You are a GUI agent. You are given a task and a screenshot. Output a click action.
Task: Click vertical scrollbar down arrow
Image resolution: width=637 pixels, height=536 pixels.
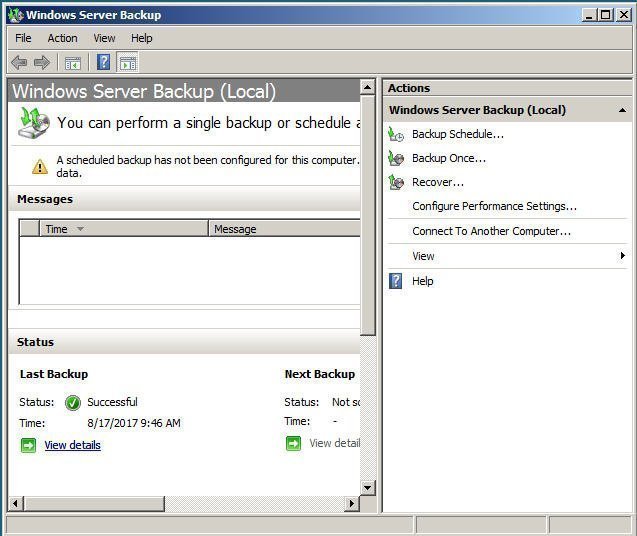367,488
